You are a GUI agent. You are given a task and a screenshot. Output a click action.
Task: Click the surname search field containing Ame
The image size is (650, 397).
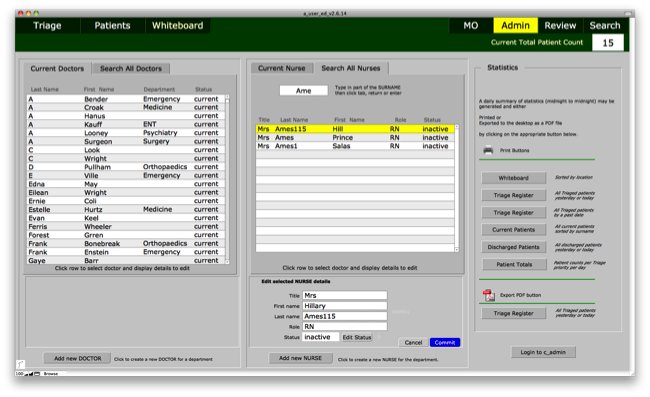[303, 91]
